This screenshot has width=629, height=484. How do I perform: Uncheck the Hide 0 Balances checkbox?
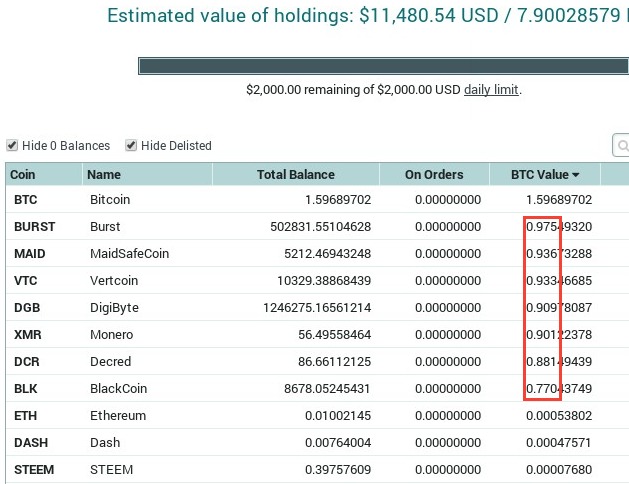(12, 145)
